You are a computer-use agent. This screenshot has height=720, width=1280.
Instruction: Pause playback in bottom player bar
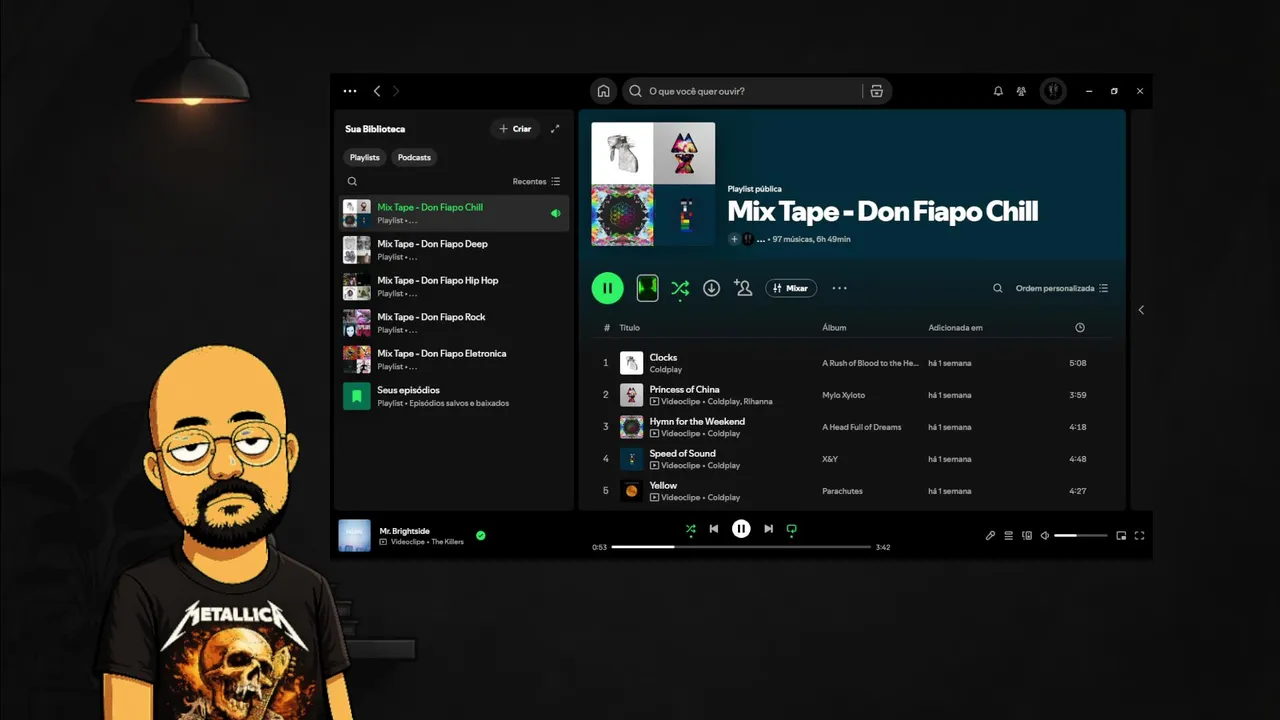tap(741, 529)
